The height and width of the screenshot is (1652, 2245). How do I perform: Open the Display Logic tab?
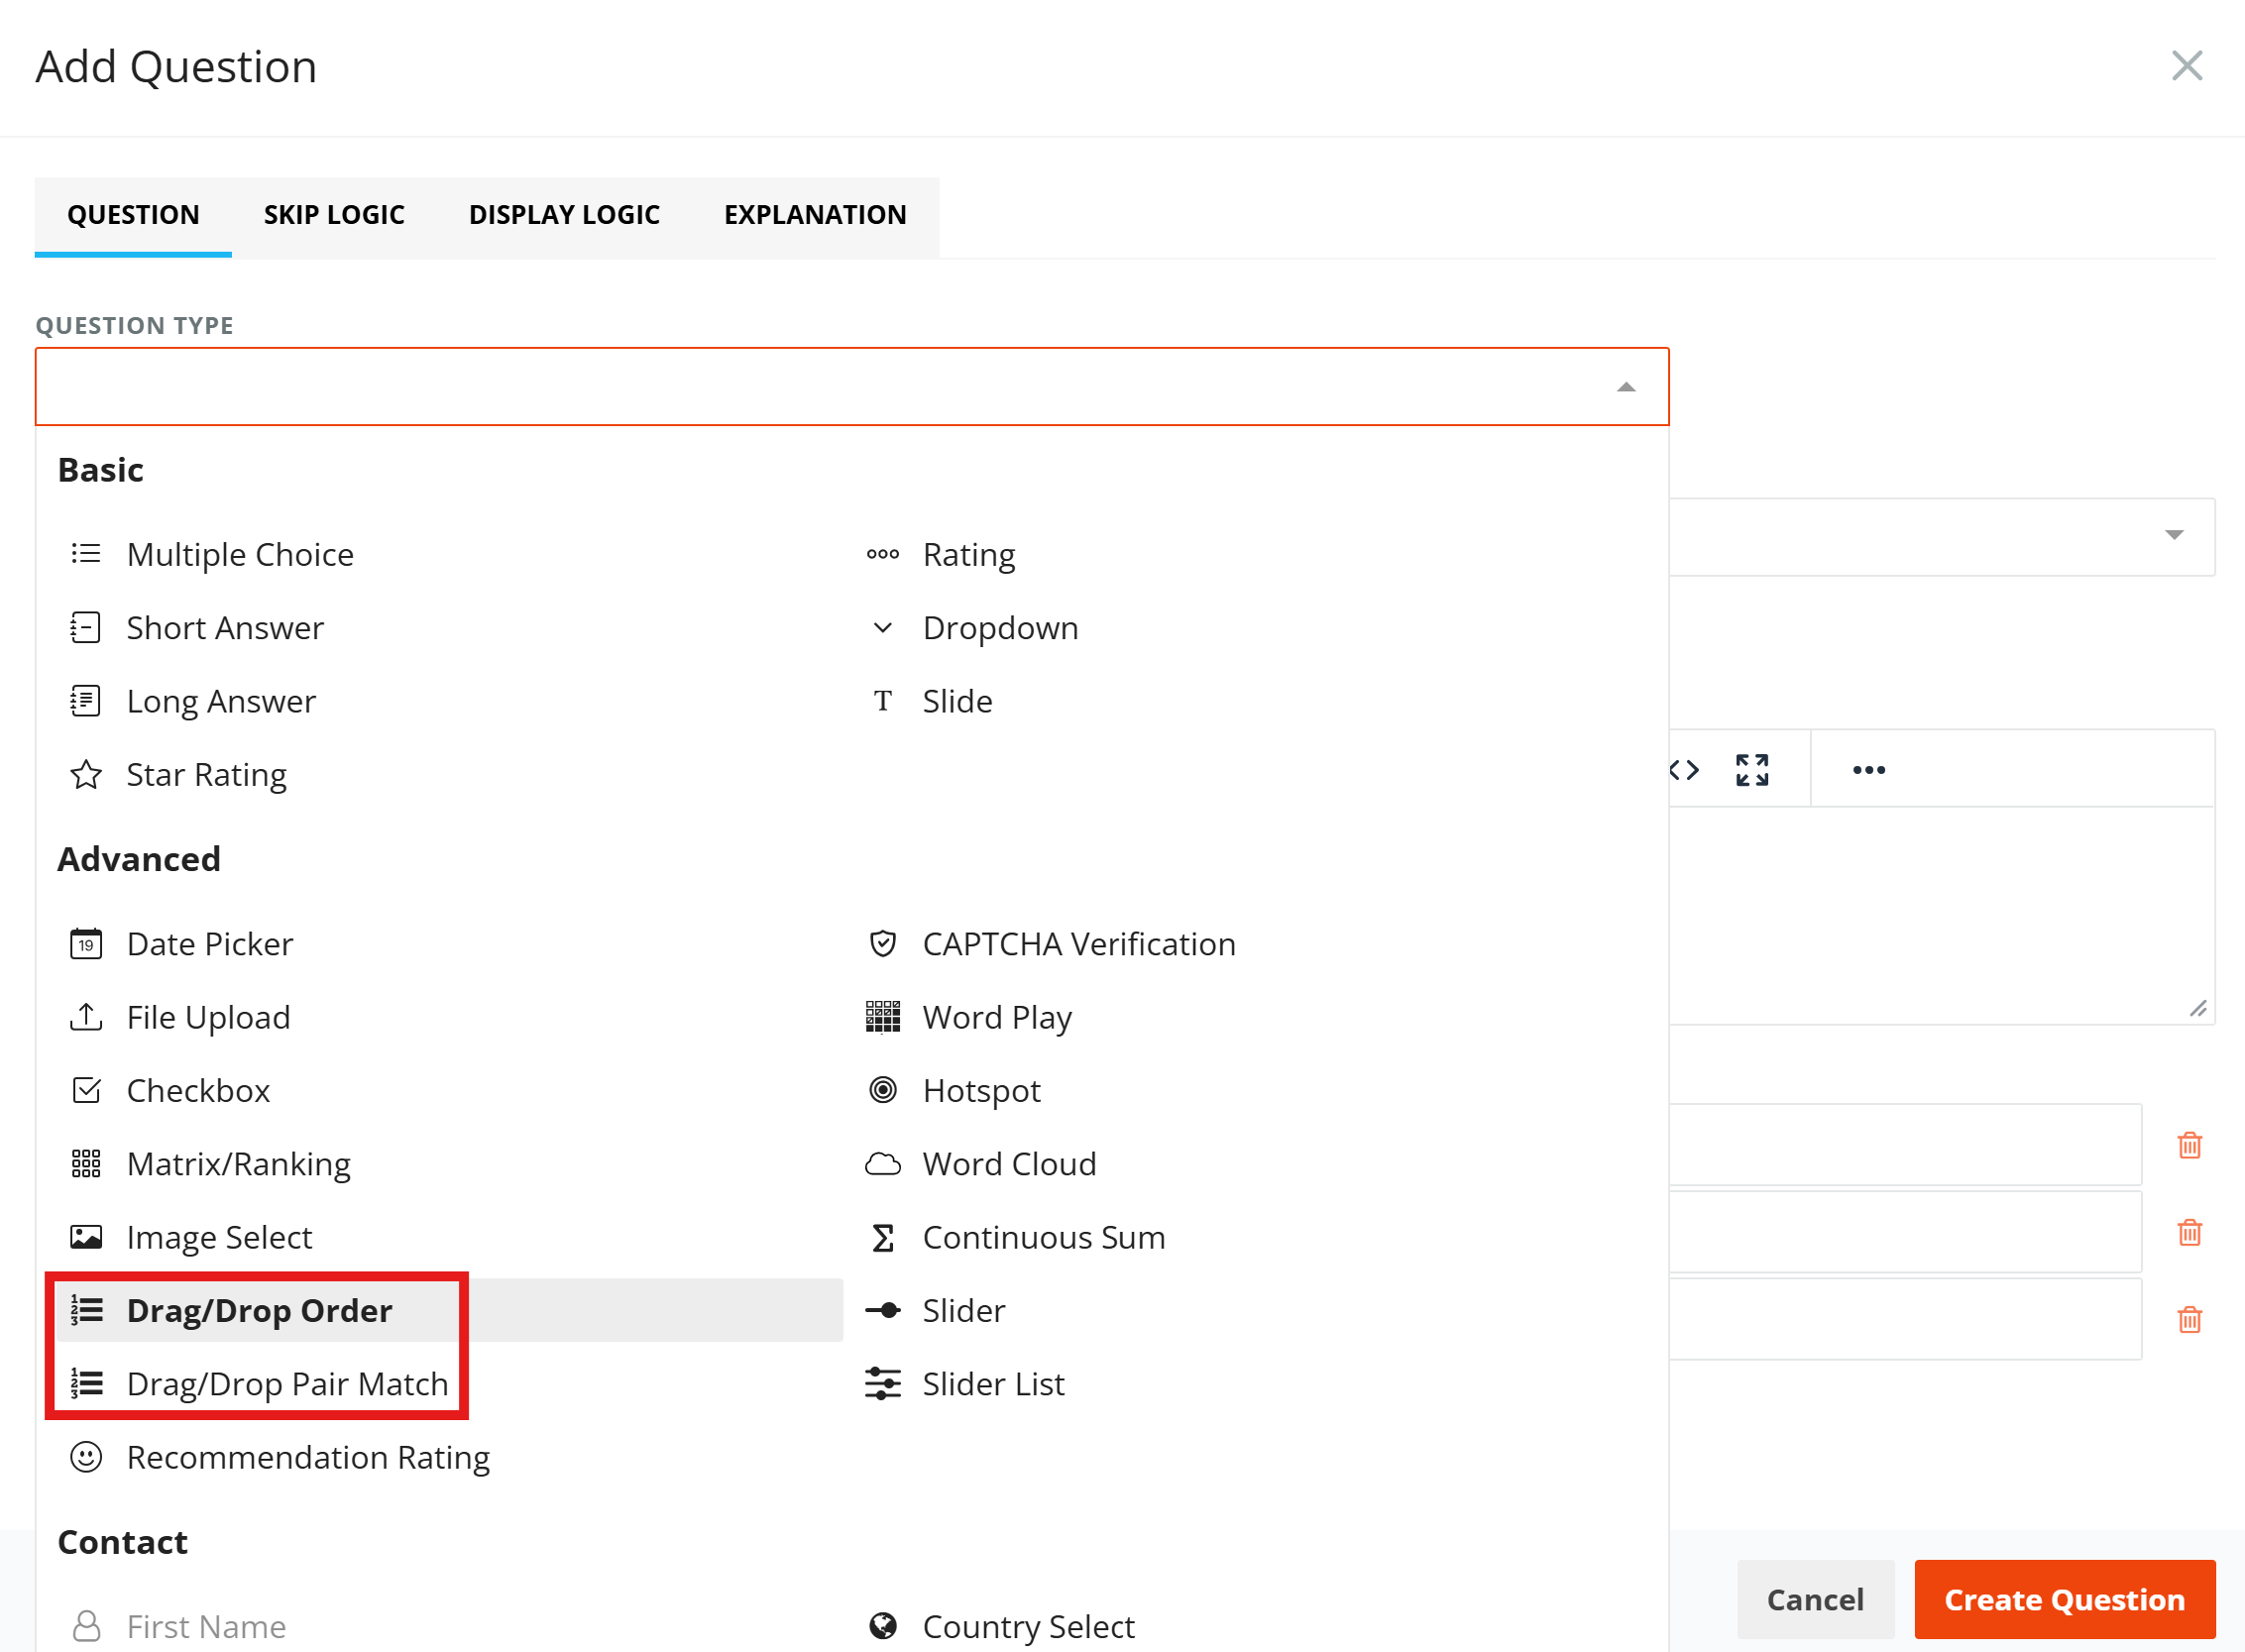coord(564,215)
